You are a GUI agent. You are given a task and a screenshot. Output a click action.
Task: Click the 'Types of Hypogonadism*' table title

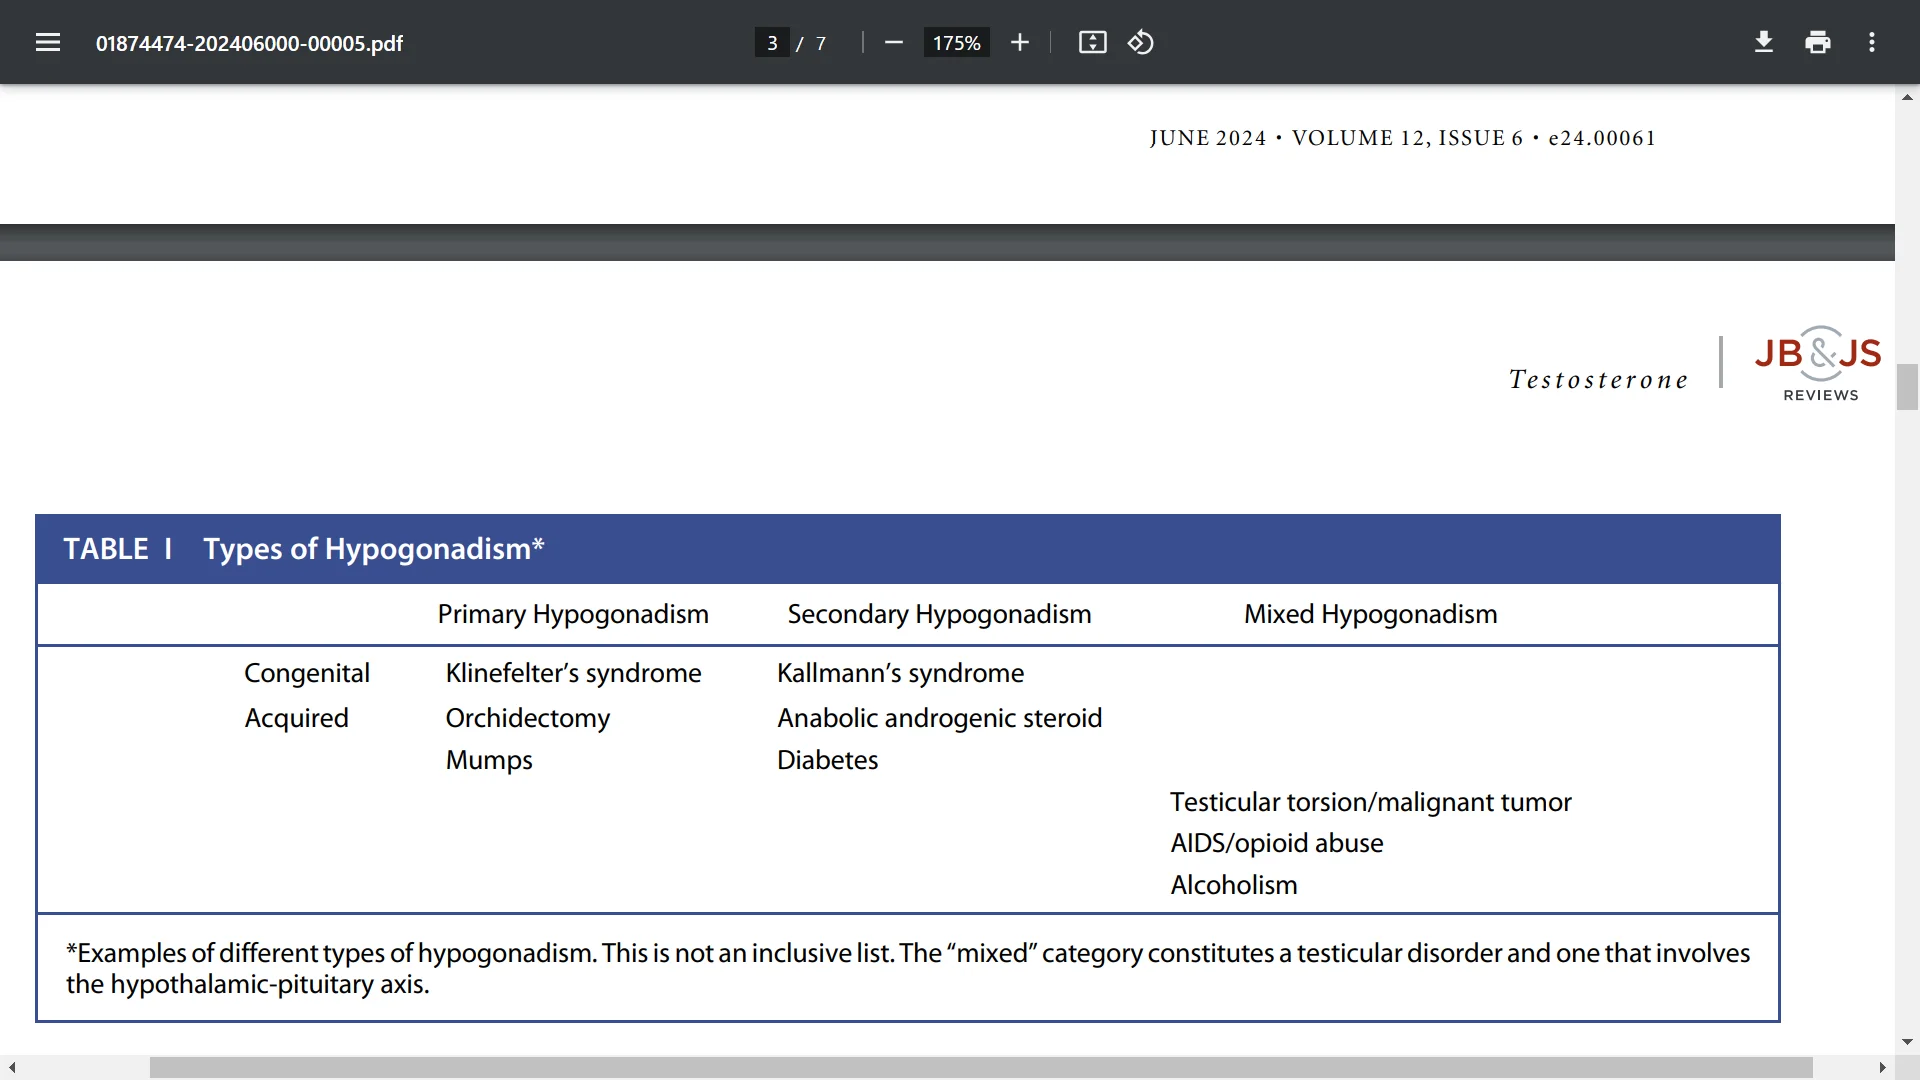click(373, 549)
